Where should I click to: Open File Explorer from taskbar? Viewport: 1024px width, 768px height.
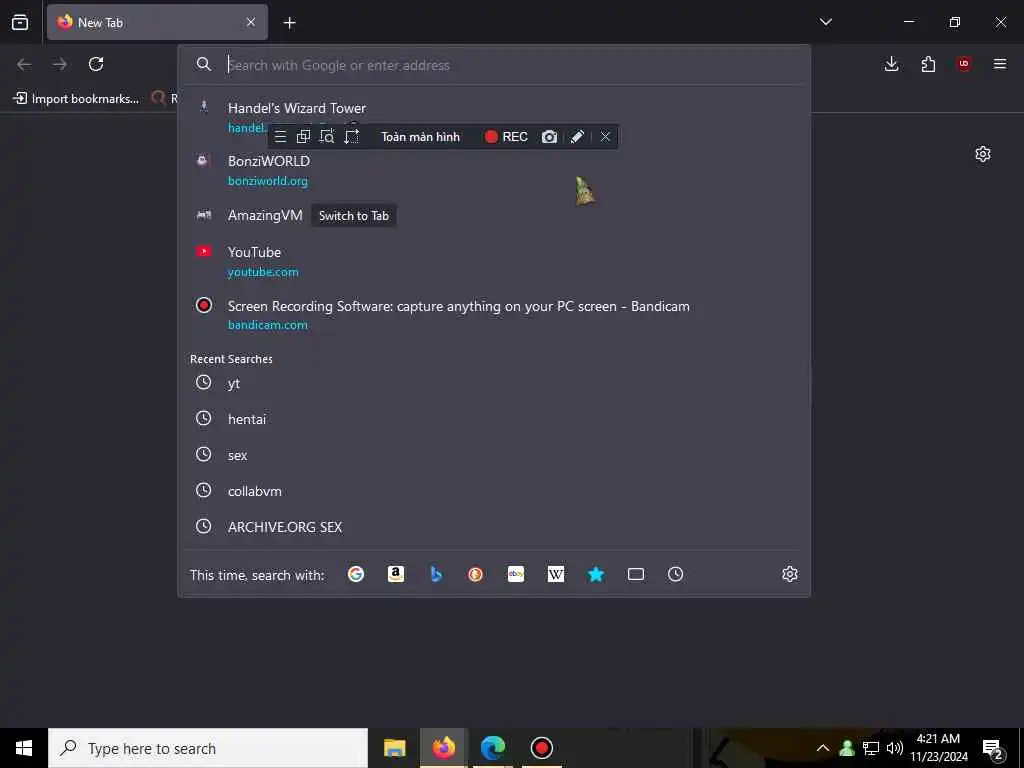pyautogui.click(x=394, y=748)
